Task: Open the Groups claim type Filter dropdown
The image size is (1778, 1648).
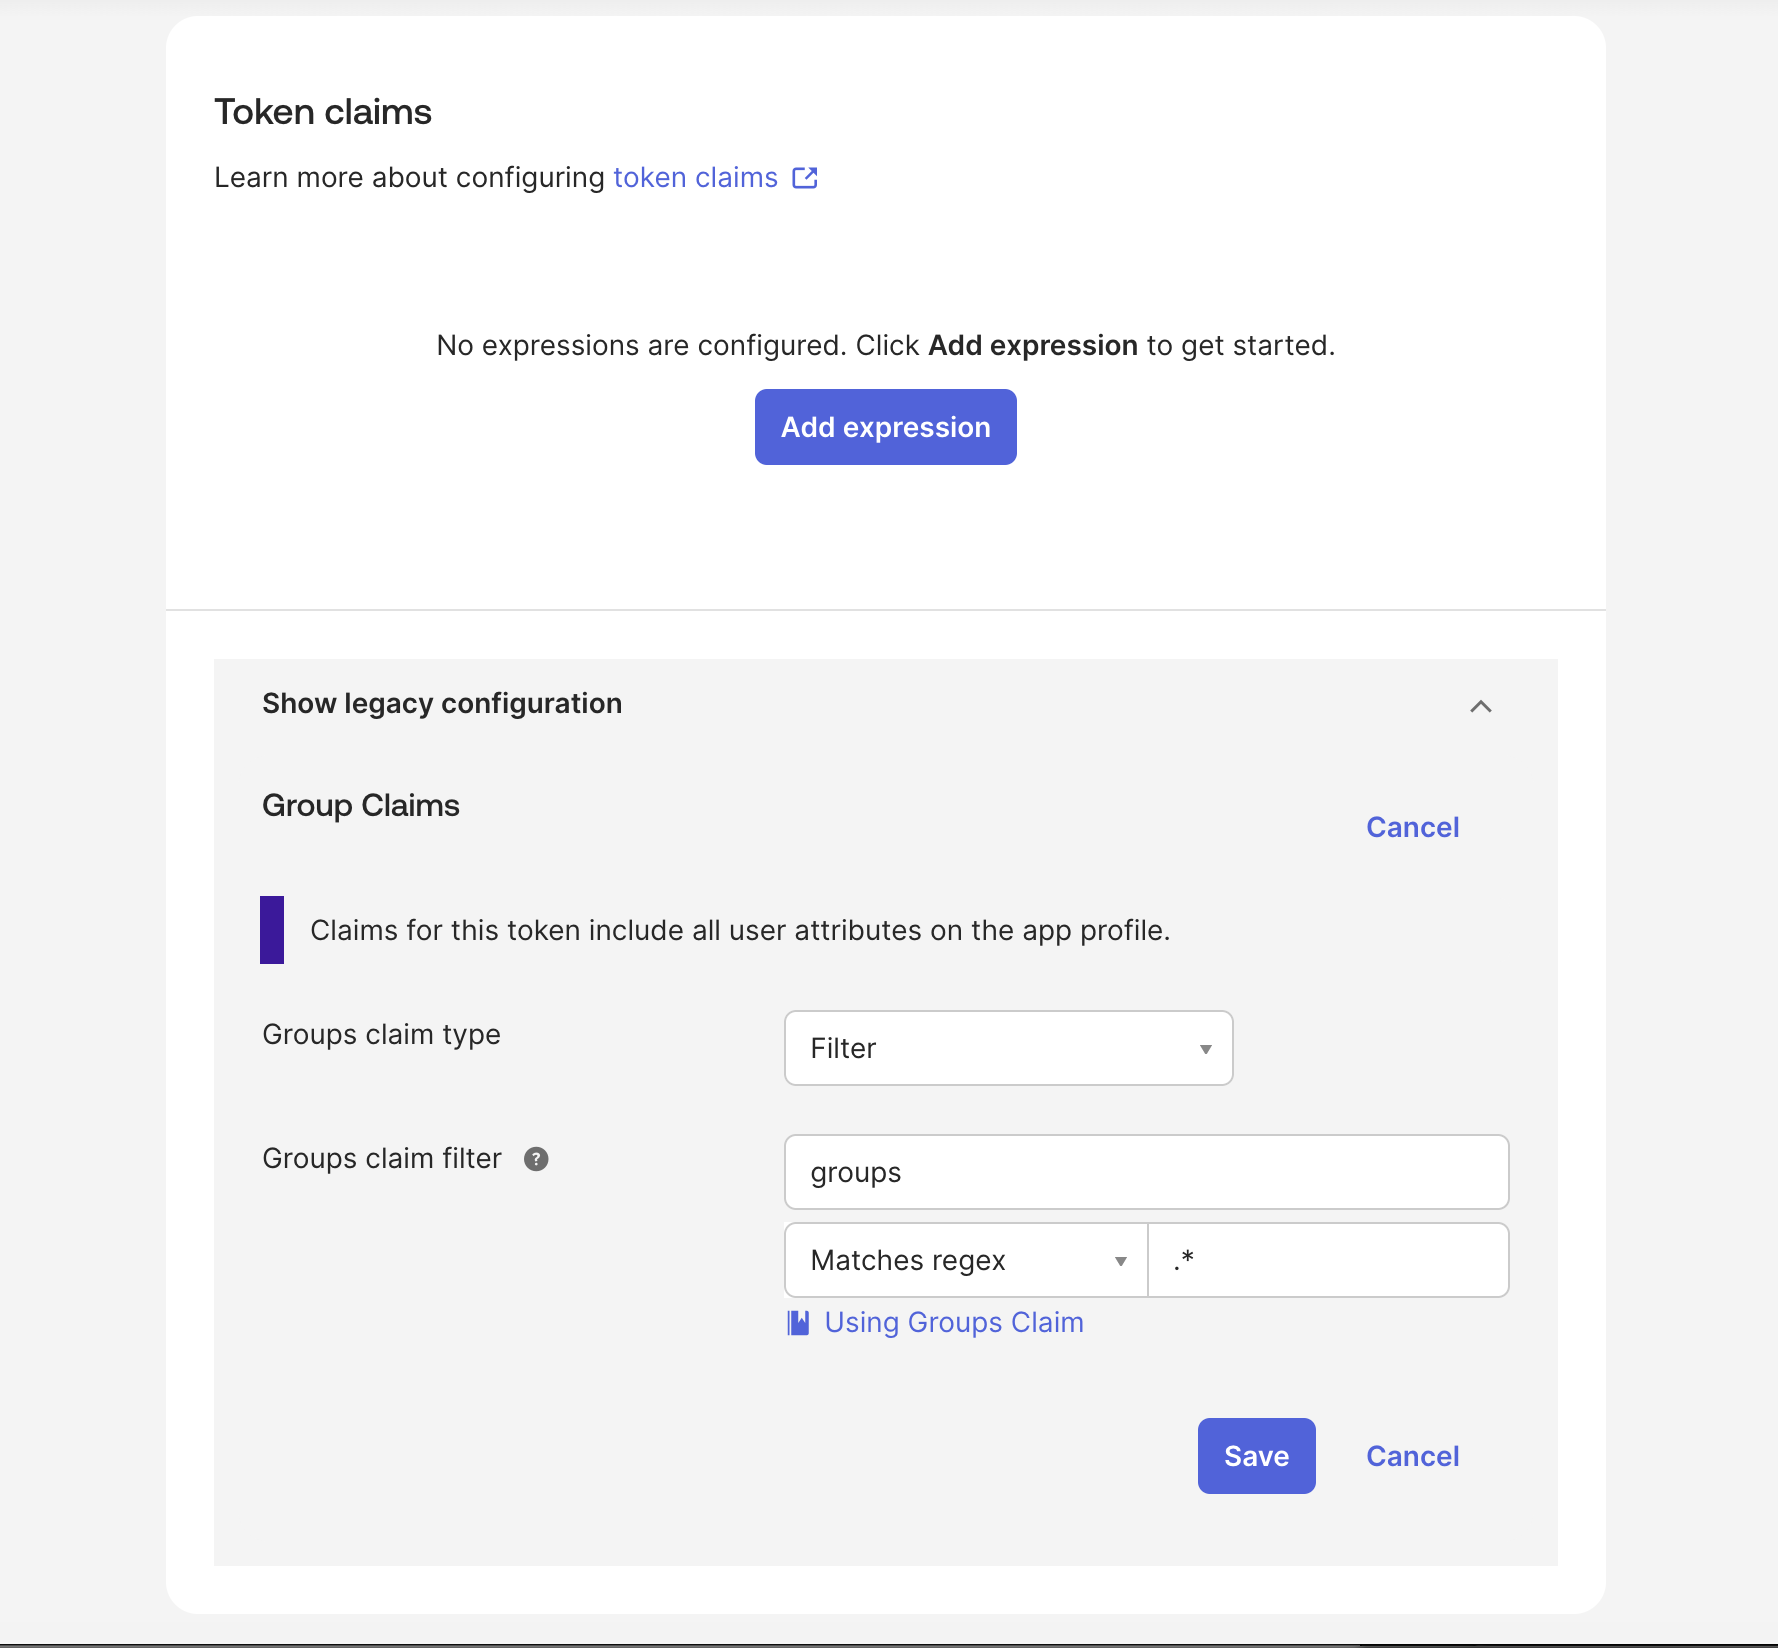Action: [1007, 1048]
